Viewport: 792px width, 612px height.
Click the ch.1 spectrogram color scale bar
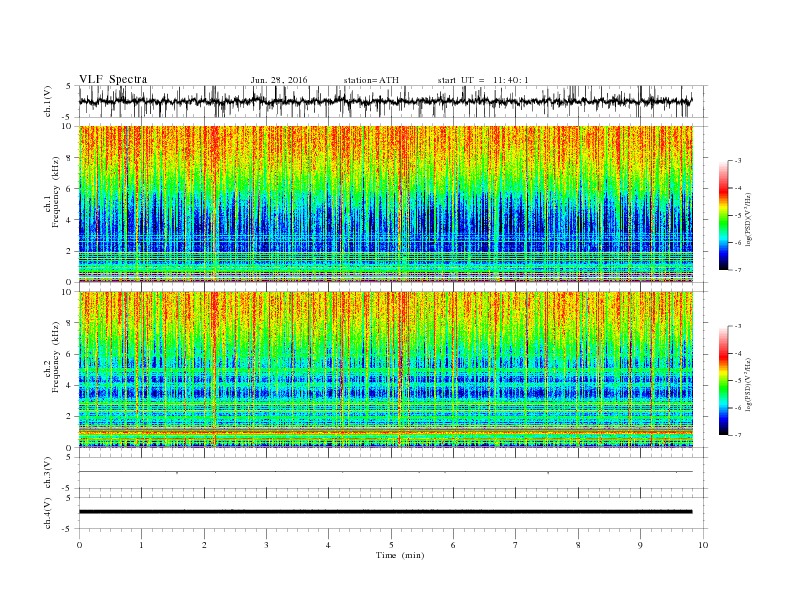[x=723, y=215]
